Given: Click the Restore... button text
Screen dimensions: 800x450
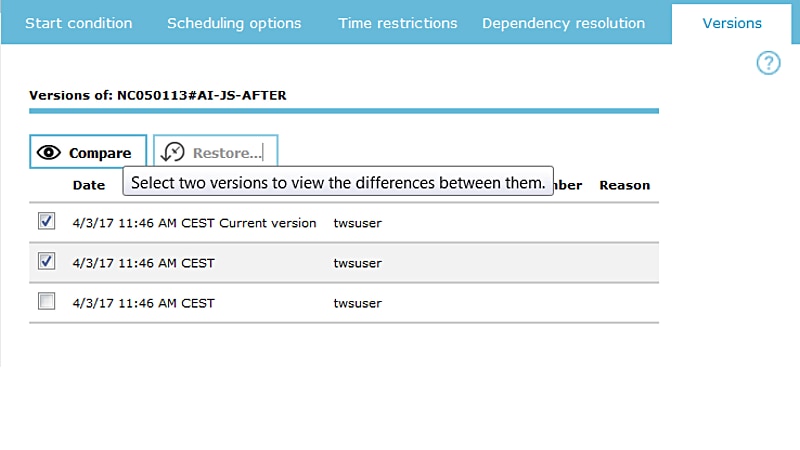Looking at the screenshot, I should click(227, 153).
